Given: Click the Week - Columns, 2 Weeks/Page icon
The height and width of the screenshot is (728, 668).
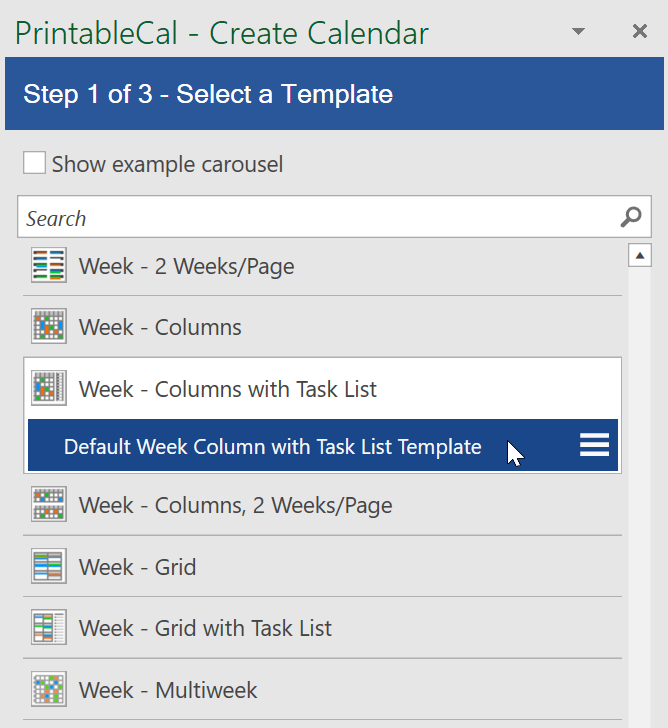Looking at the screenshot, I should tap(49, 504).
